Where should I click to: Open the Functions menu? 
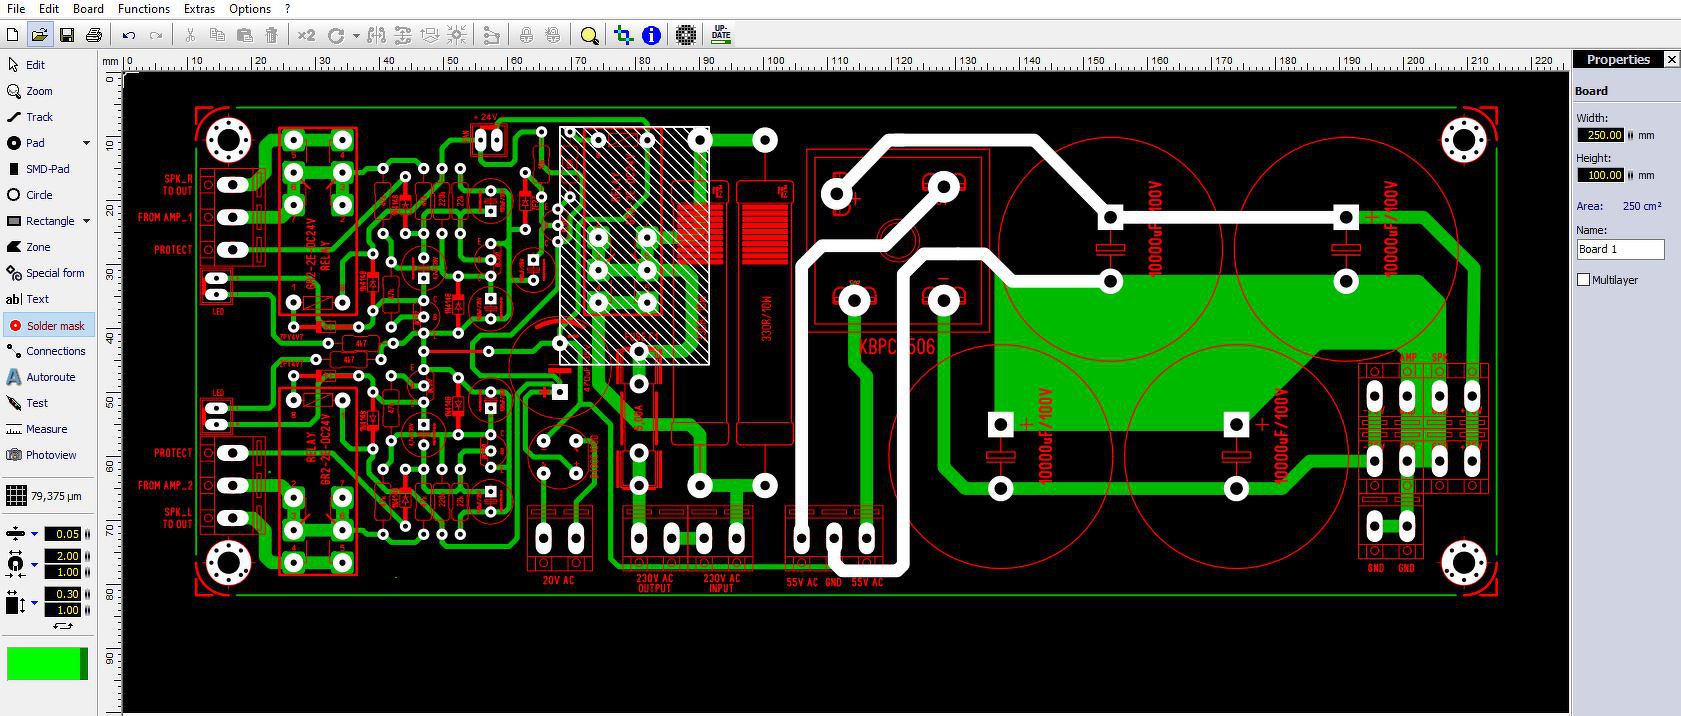click(x=144, y=8)
